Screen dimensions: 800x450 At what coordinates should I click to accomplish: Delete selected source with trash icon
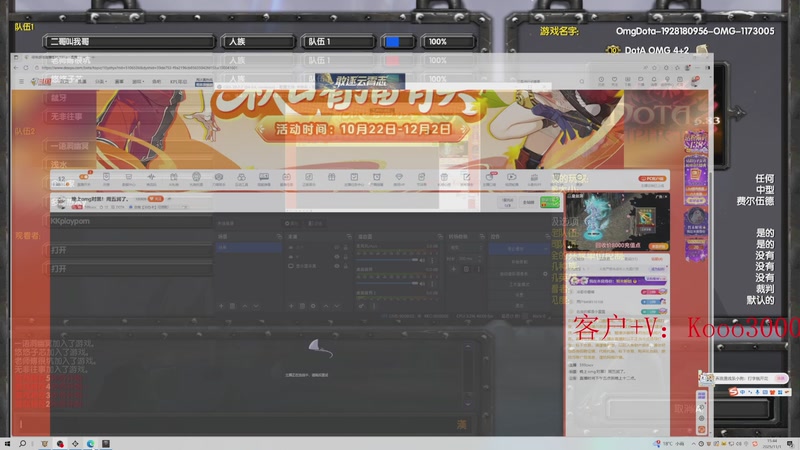[x=302, y=306]
